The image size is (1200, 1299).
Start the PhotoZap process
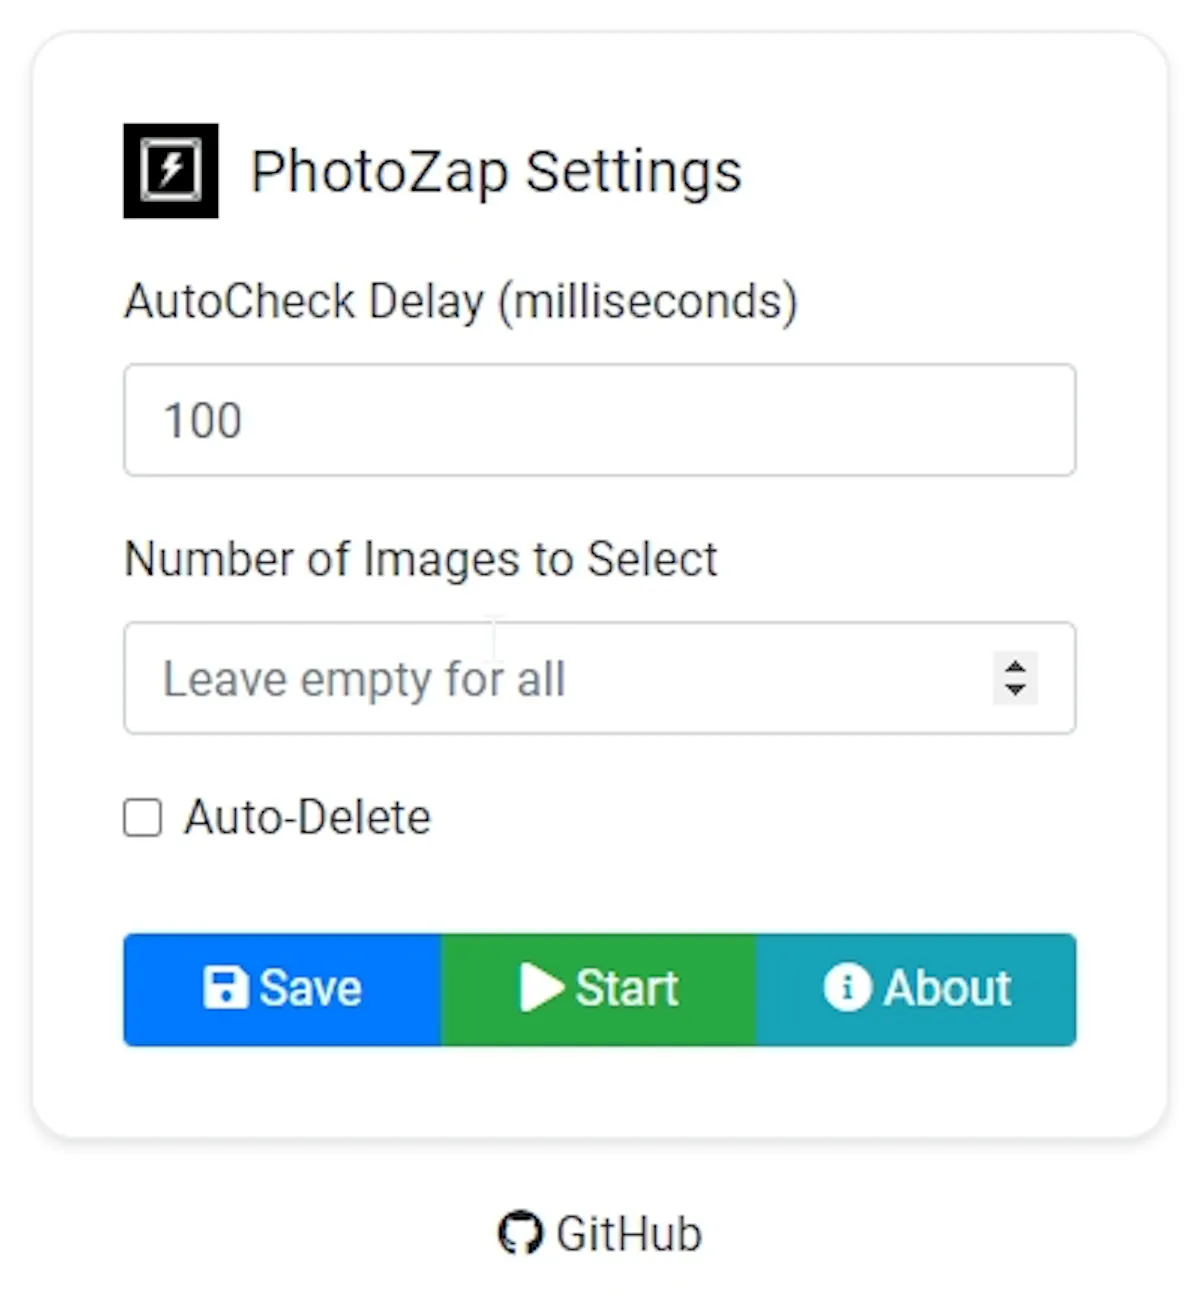[599, 990]
